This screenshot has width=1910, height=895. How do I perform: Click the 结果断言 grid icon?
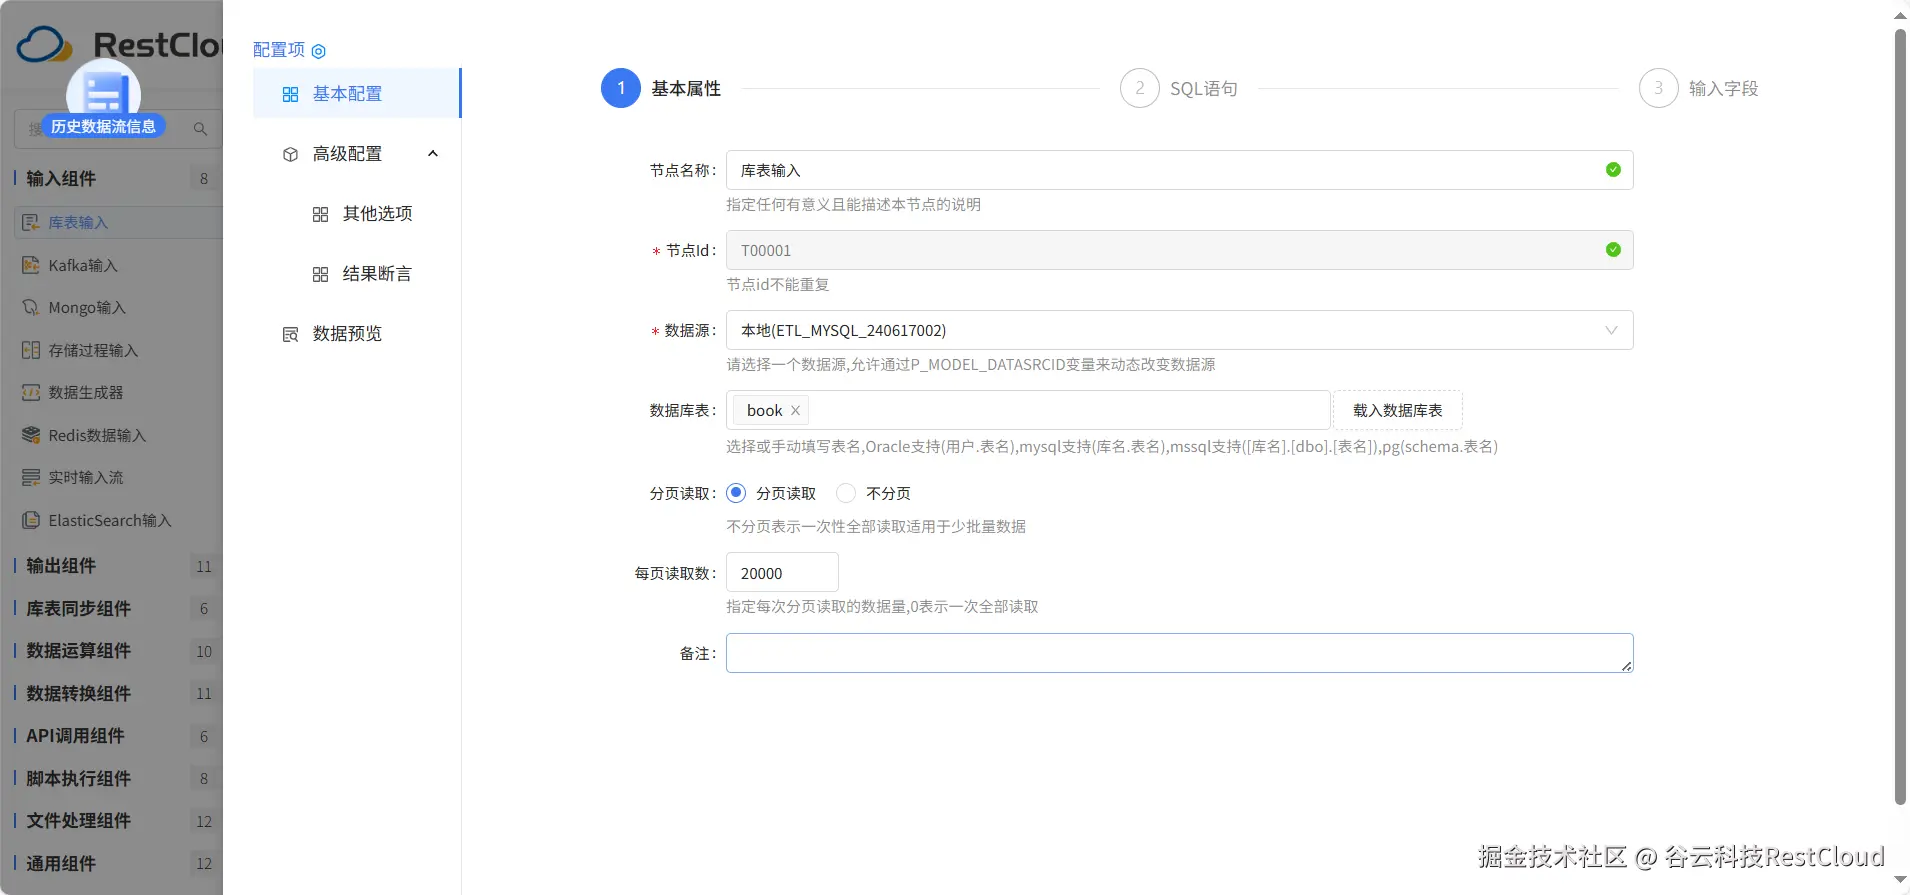click(320, 274)
